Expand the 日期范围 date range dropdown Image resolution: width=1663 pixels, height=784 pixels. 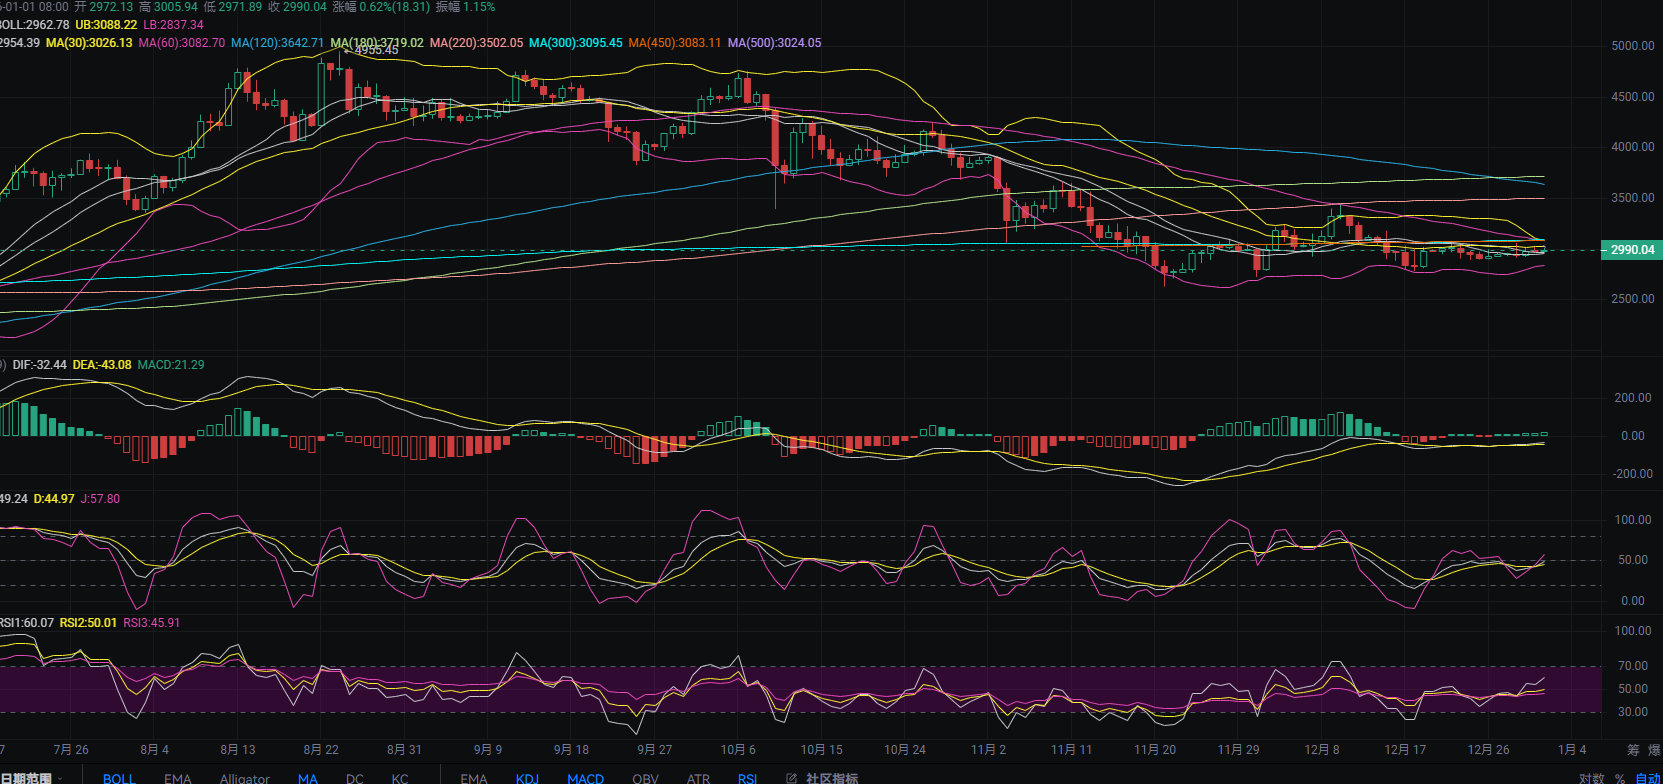pyautogui.click(x=30, y=778)
